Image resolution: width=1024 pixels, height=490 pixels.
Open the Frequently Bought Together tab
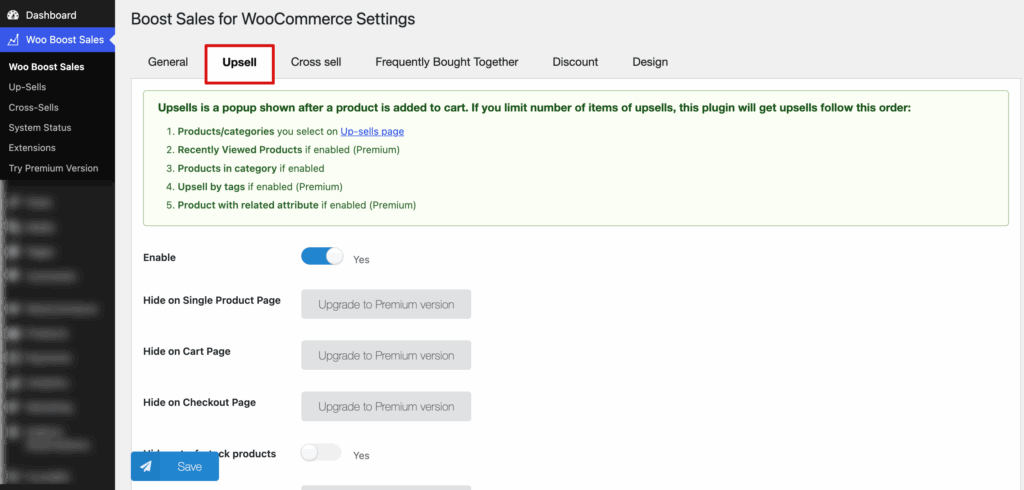447,62
